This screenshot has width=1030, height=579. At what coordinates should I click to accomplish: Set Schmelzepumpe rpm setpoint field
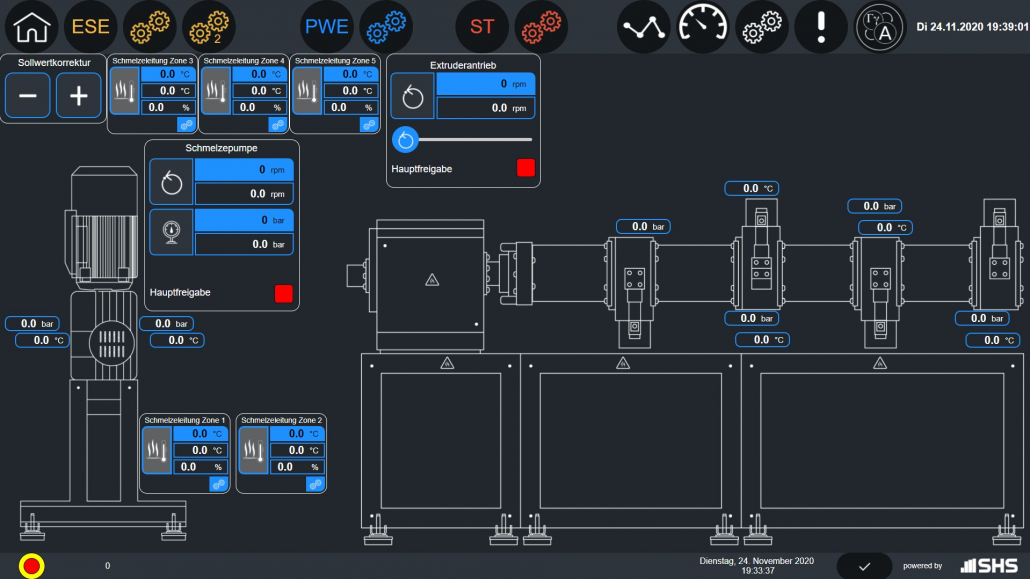click(x=244, y=170)
